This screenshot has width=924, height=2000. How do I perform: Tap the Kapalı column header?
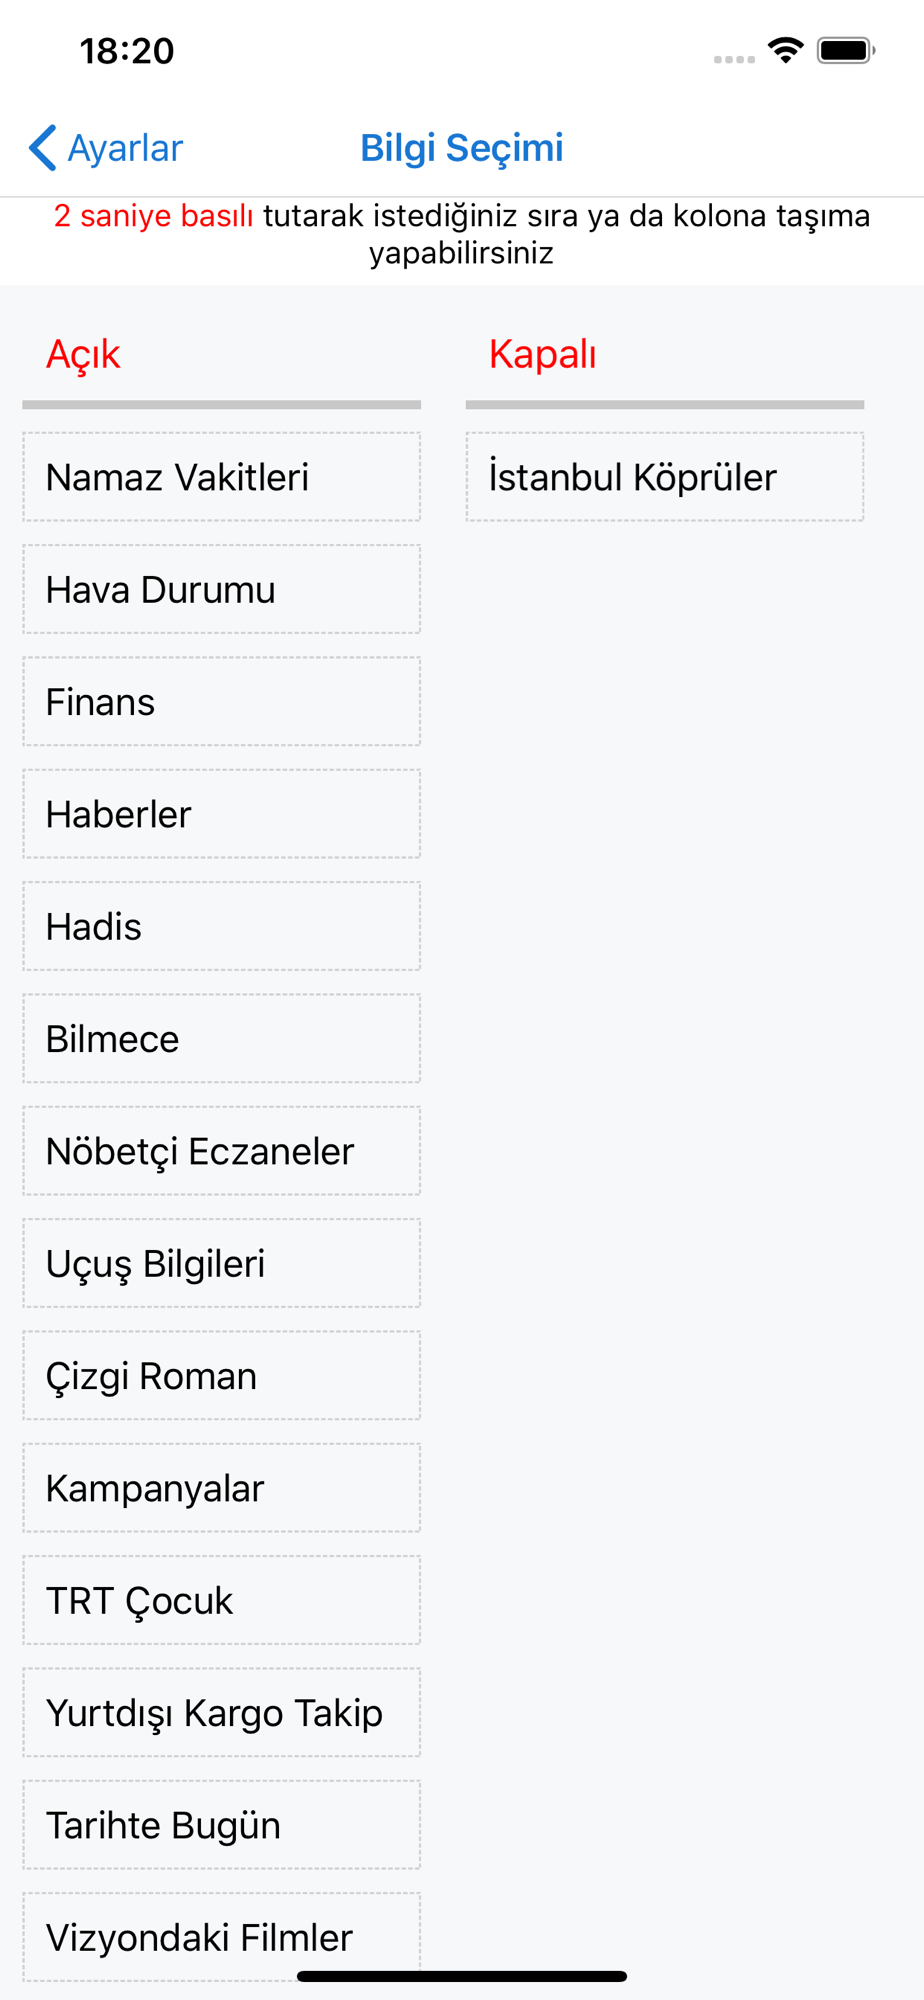pyautogui.click(x=542, y=354)
